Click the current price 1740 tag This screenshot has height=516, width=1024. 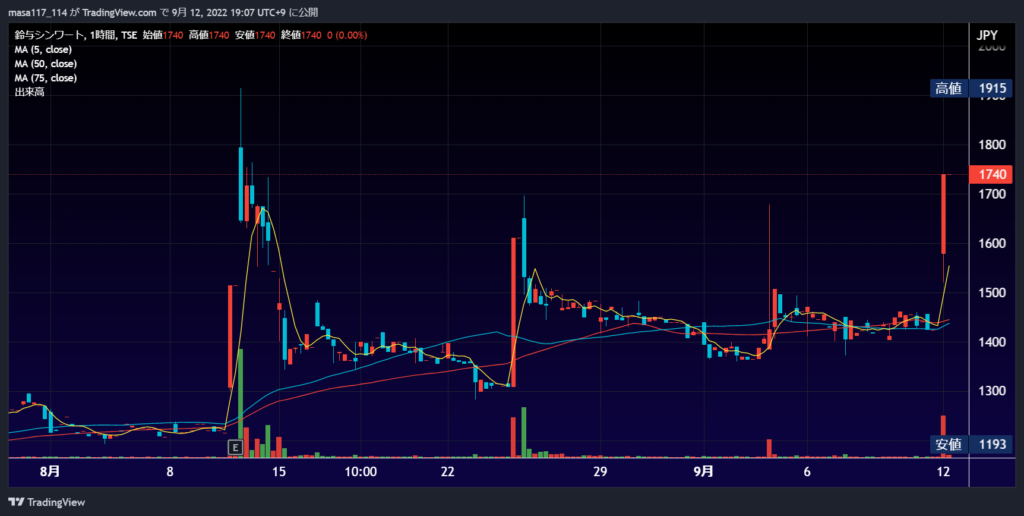pyautogui.click(x=991, y=174)
